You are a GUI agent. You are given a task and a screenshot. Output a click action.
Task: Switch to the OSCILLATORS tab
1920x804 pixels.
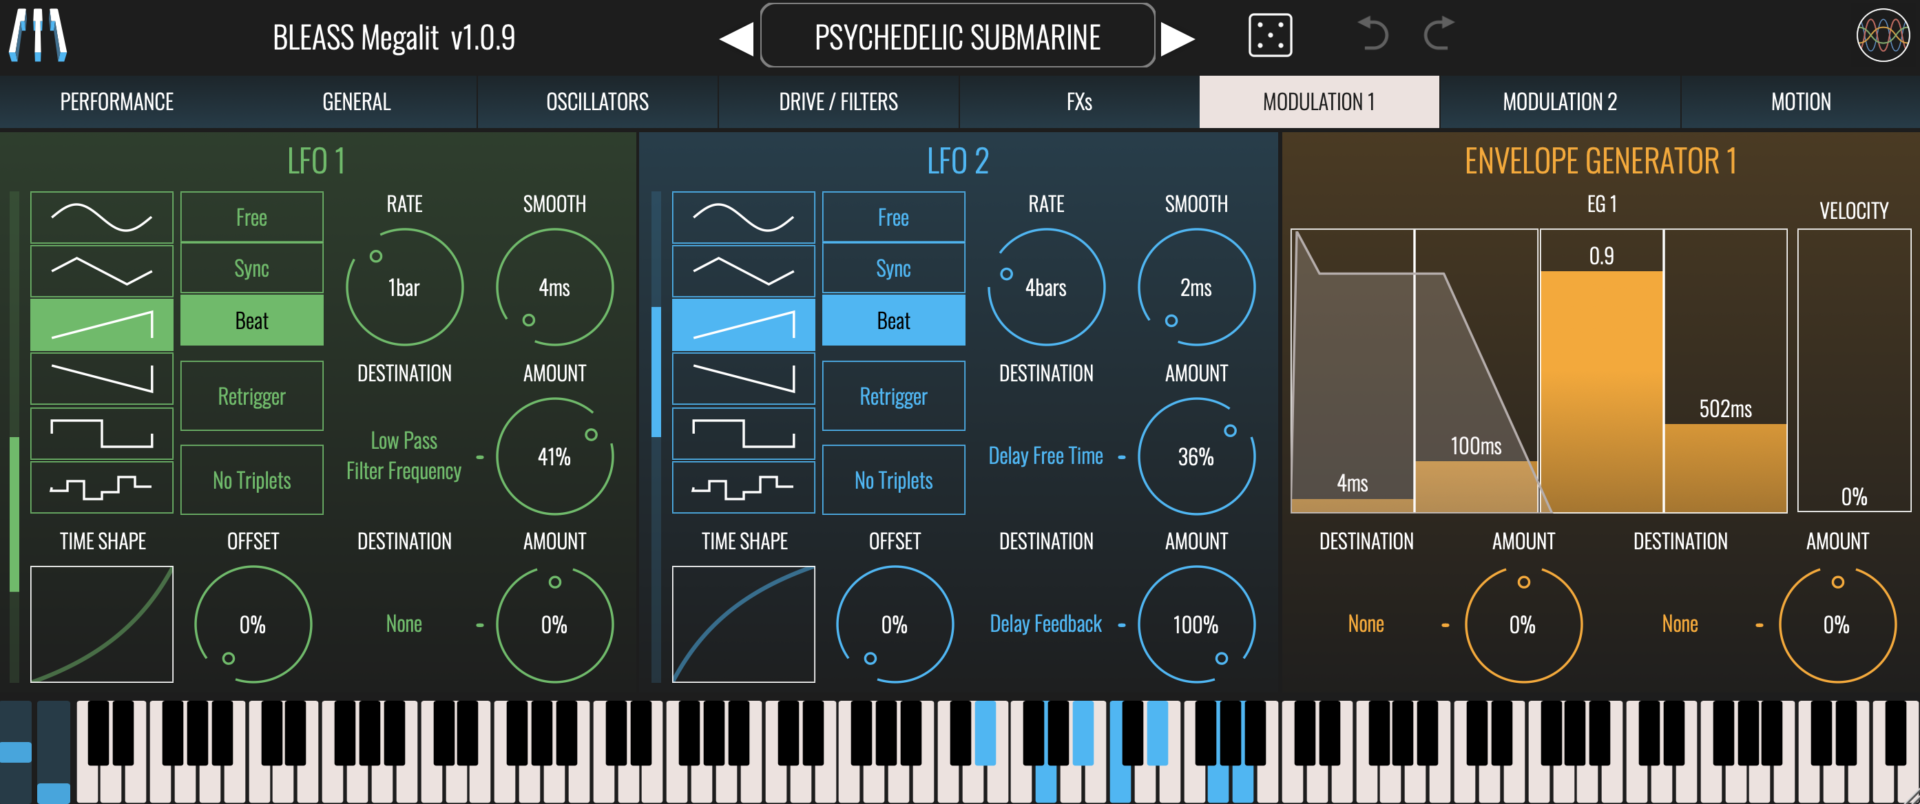[597, 102]
